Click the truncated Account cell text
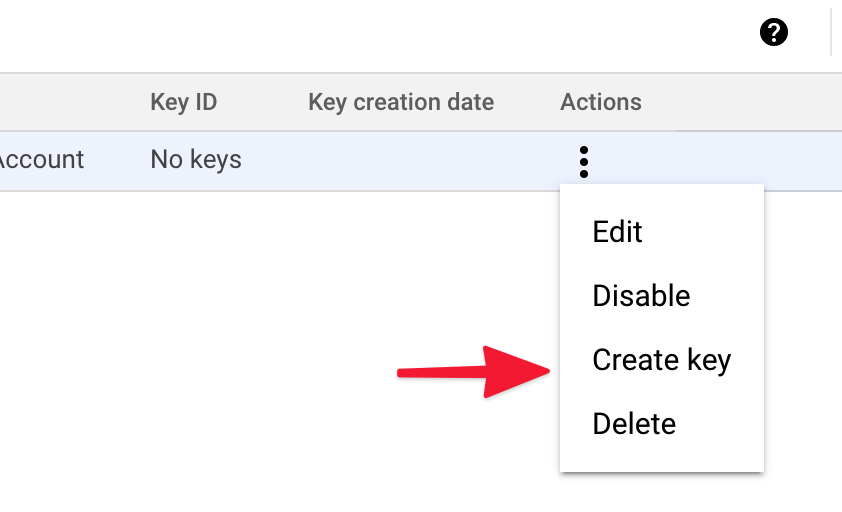The image size is (842, 512). pyautogui.click(x=41, y=160)
